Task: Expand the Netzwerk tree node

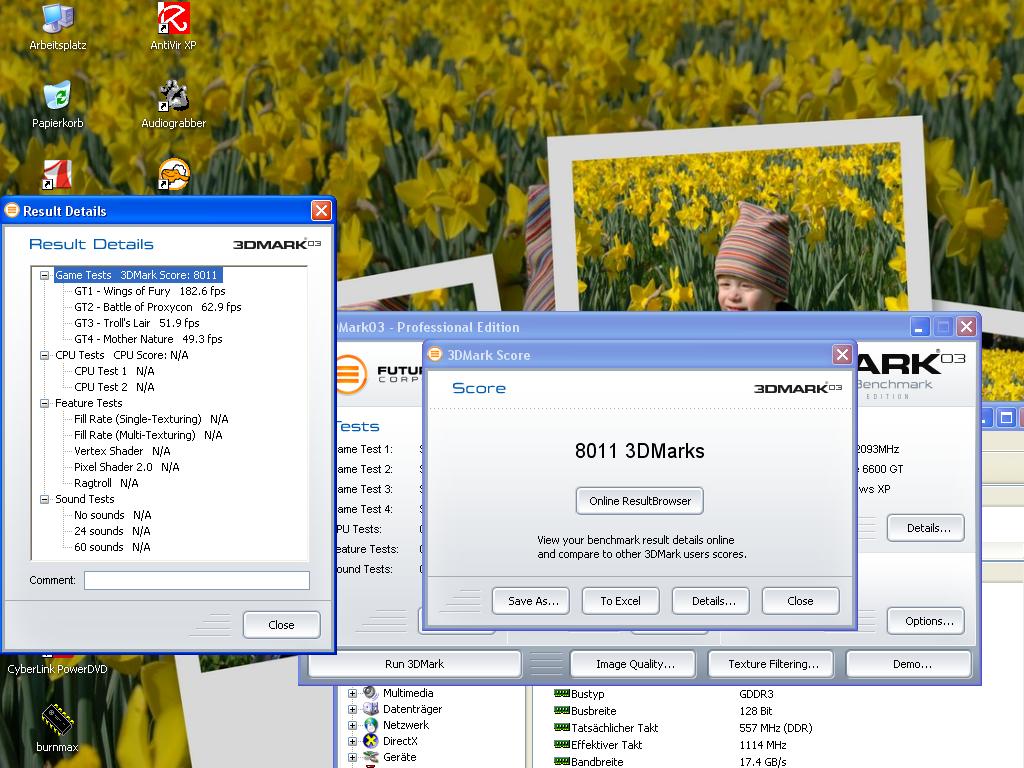Action: [x=353, y=725]
